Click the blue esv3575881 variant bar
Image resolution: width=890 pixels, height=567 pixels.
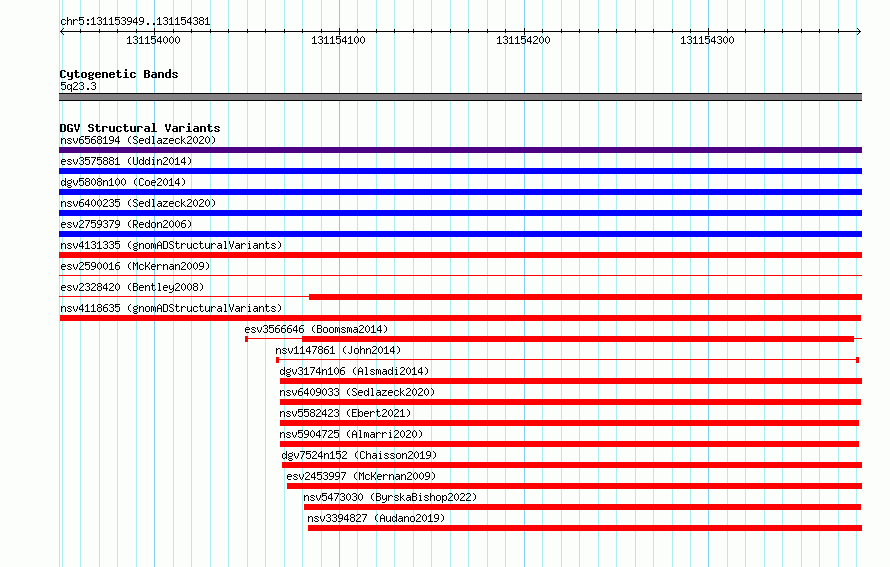pyautogui.click(x=460, y=171)
